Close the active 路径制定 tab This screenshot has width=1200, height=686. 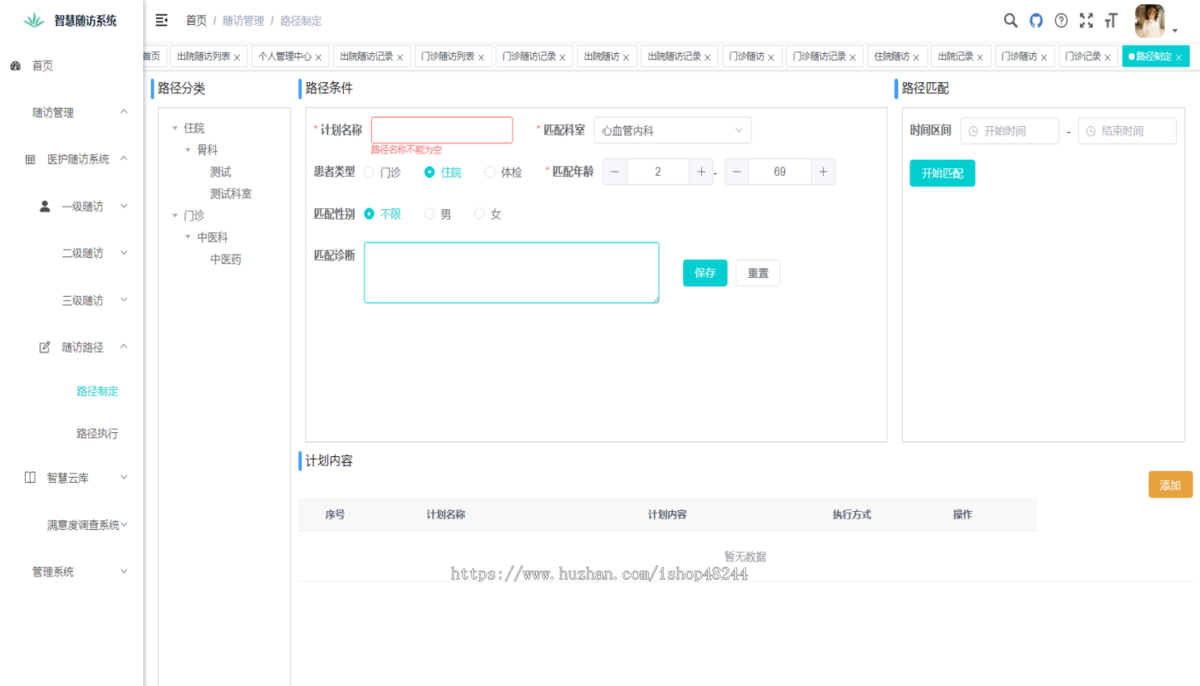click(x=1178, y=57)
